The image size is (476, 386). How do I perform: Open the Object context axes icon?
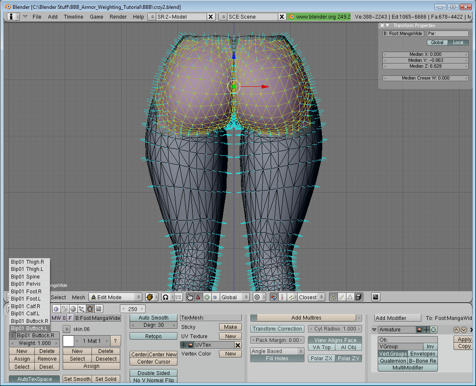pos(81,309)
